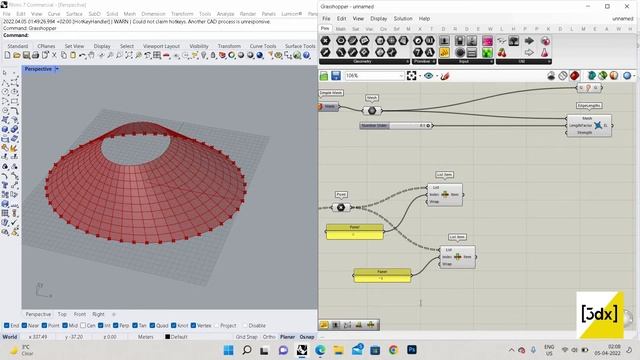Click the yellow RSS-style Panel icon
This screenshot has height=360, width=640.
pos(444,52)
